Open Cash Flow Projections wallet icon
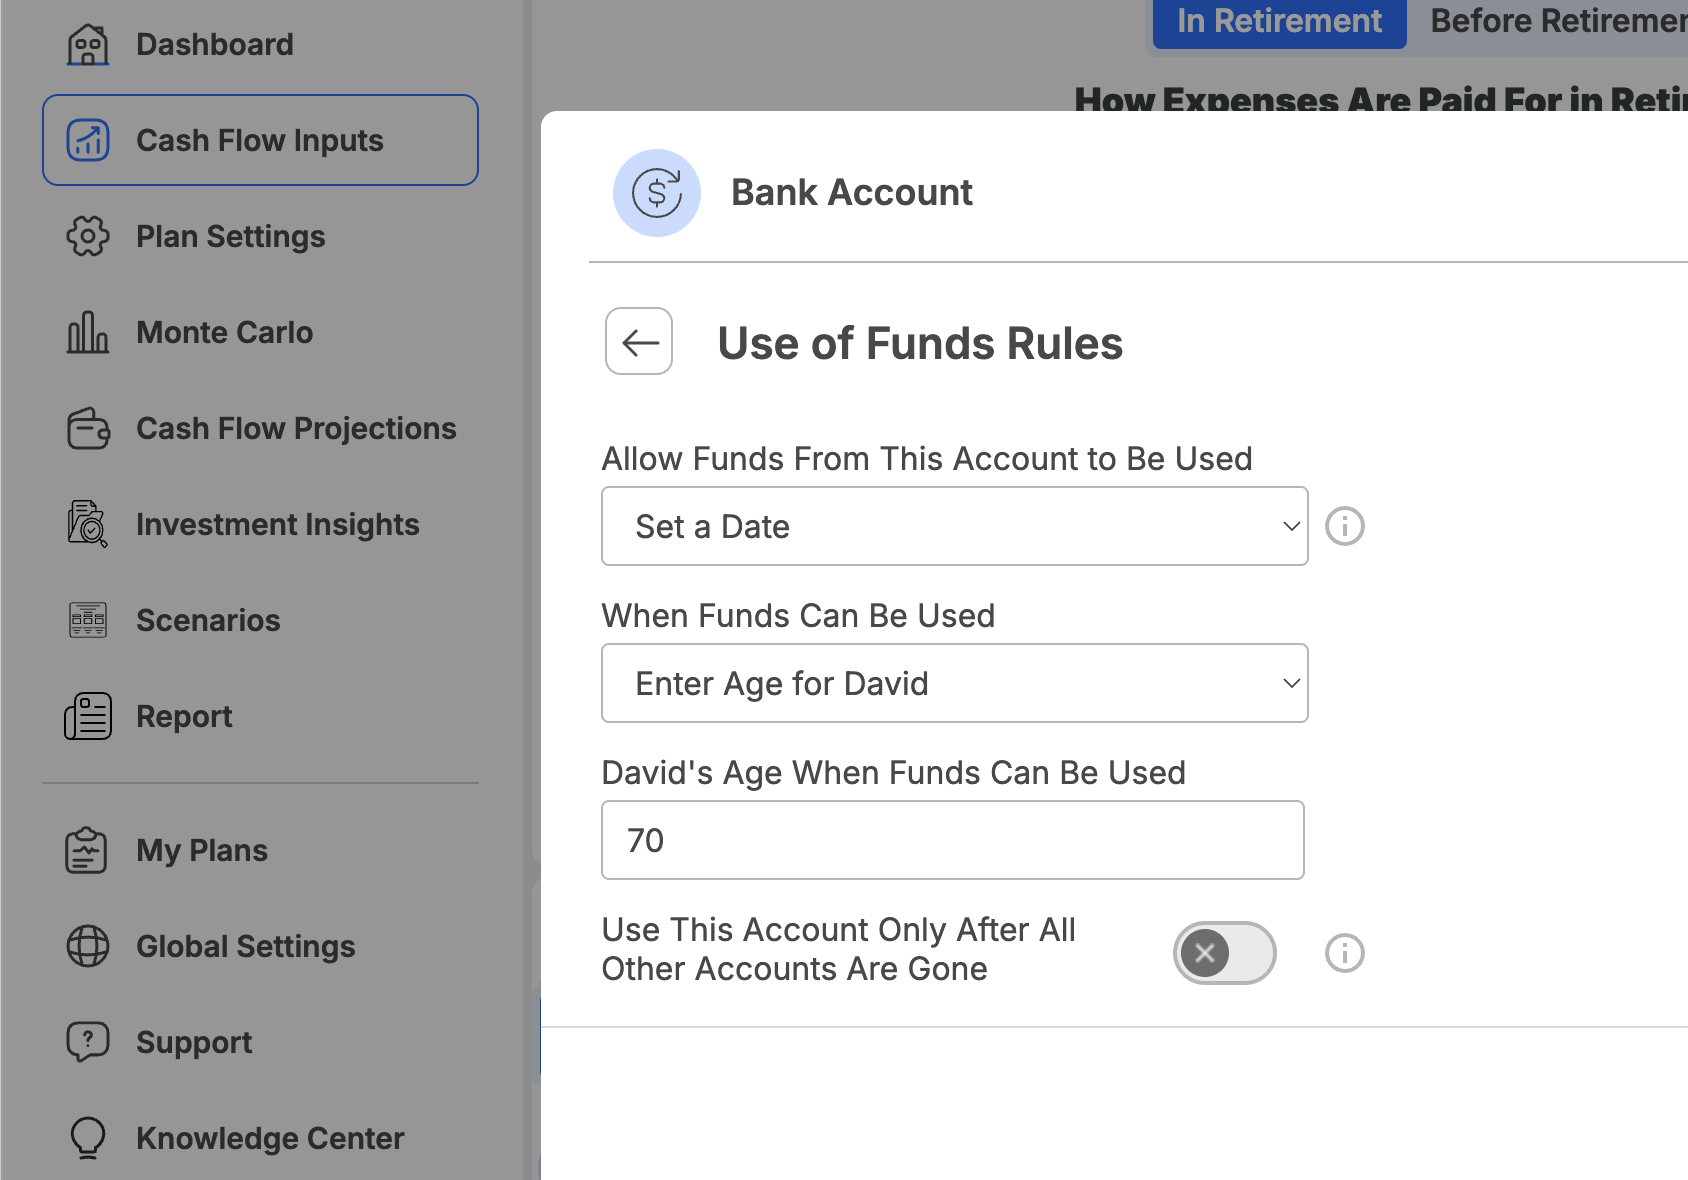Screen dimensions: 1688x1180 click(x=88, y=429)
